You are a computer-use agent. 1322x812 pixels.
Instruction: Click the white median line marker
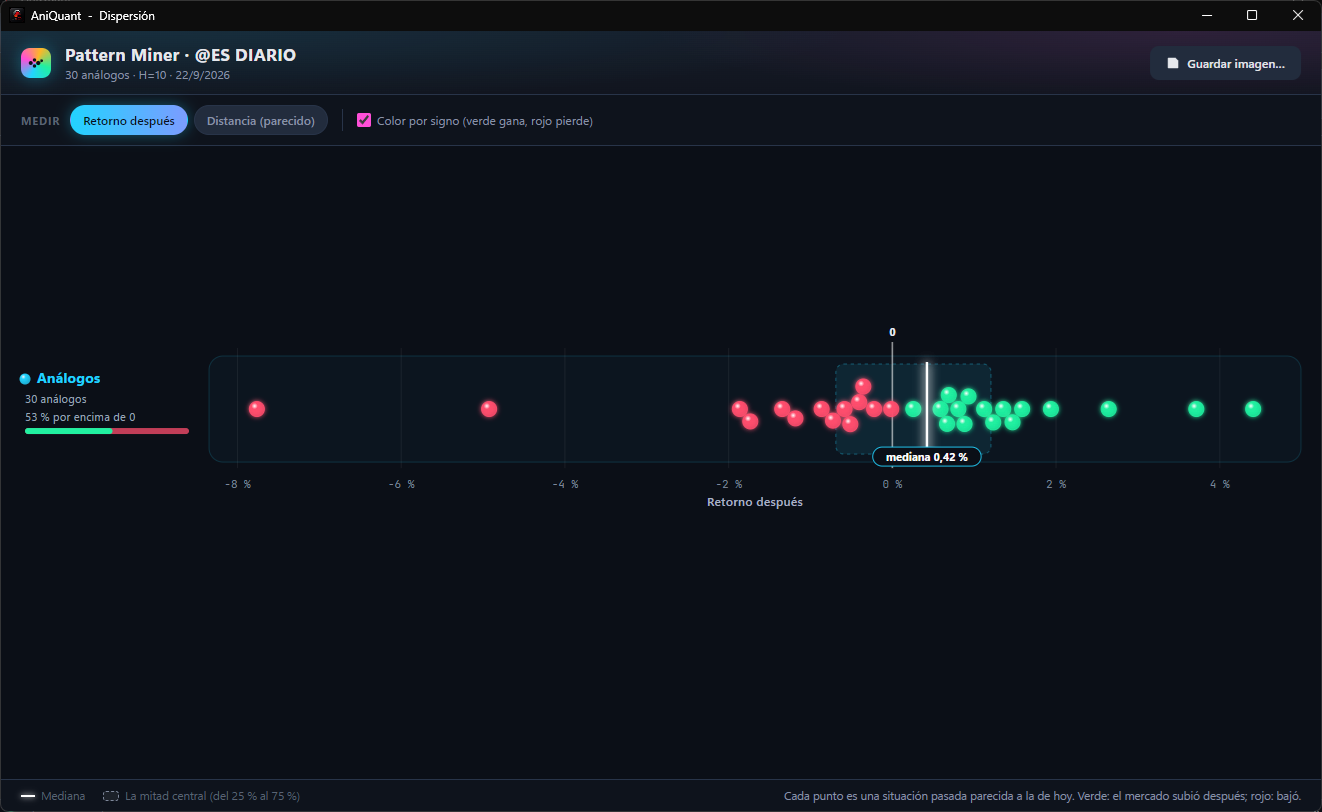pyautogui.click(x=927, y=404)
